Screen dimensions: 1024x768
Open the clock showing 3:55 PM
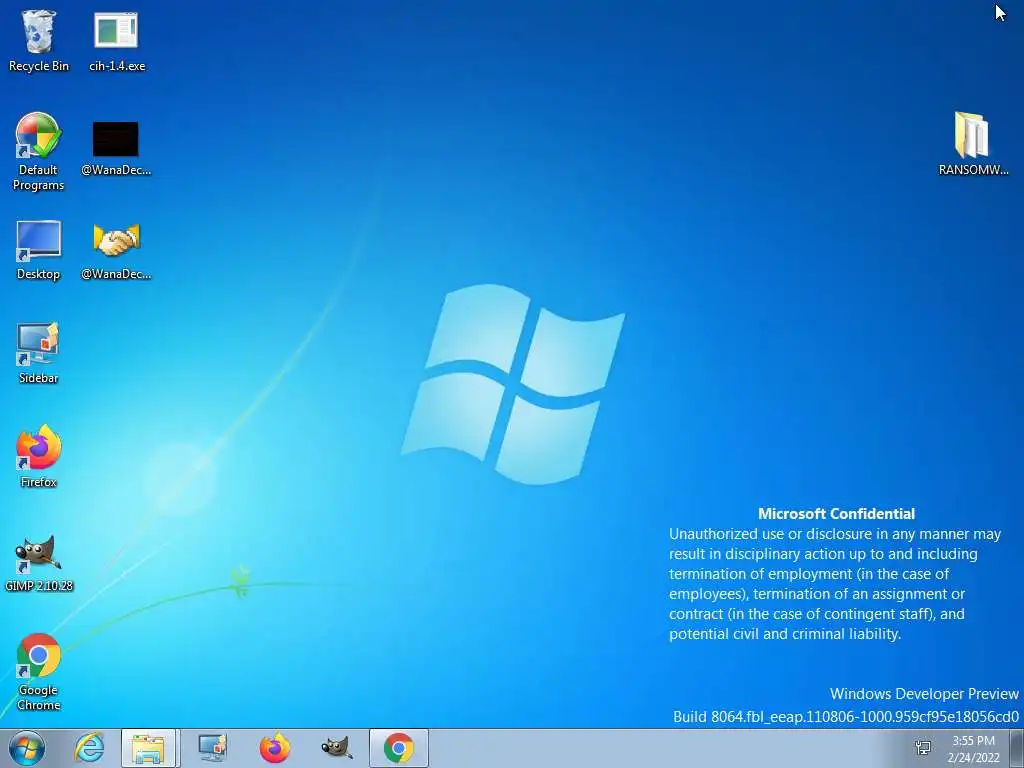974,749
